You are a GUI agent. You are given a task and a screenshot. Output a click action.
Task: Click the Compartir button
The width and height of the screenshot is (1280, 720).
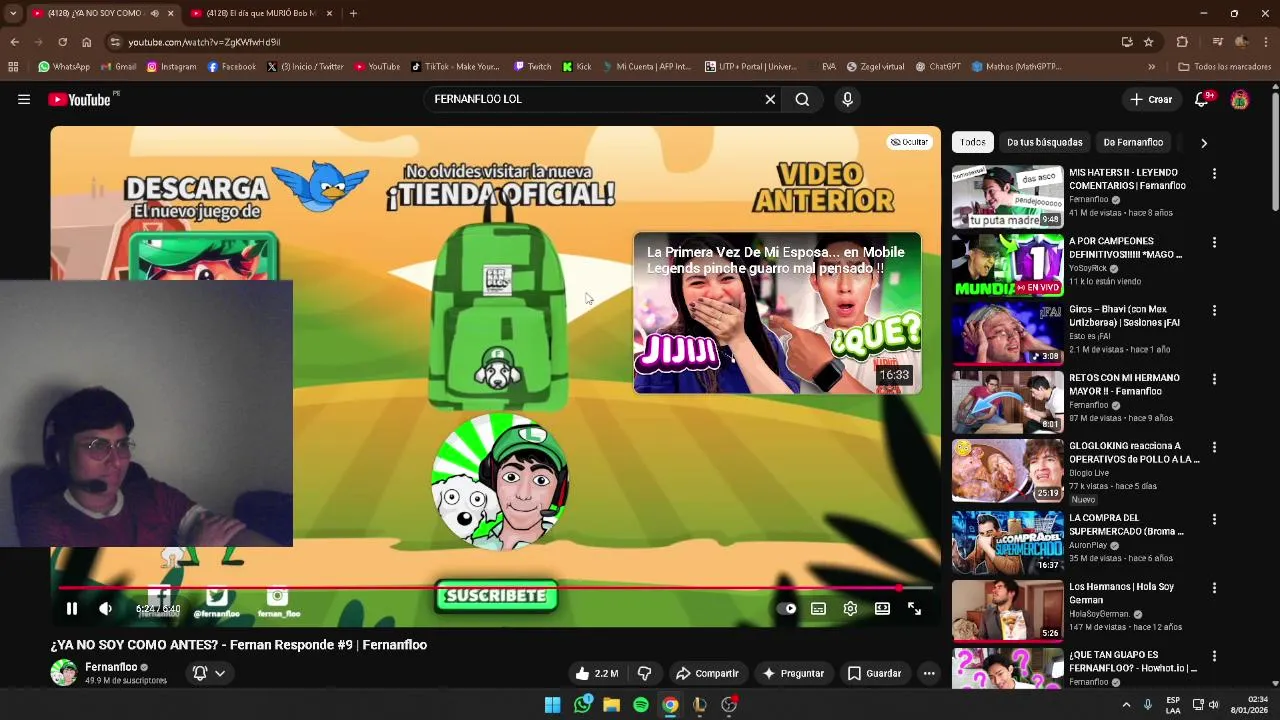707,673
